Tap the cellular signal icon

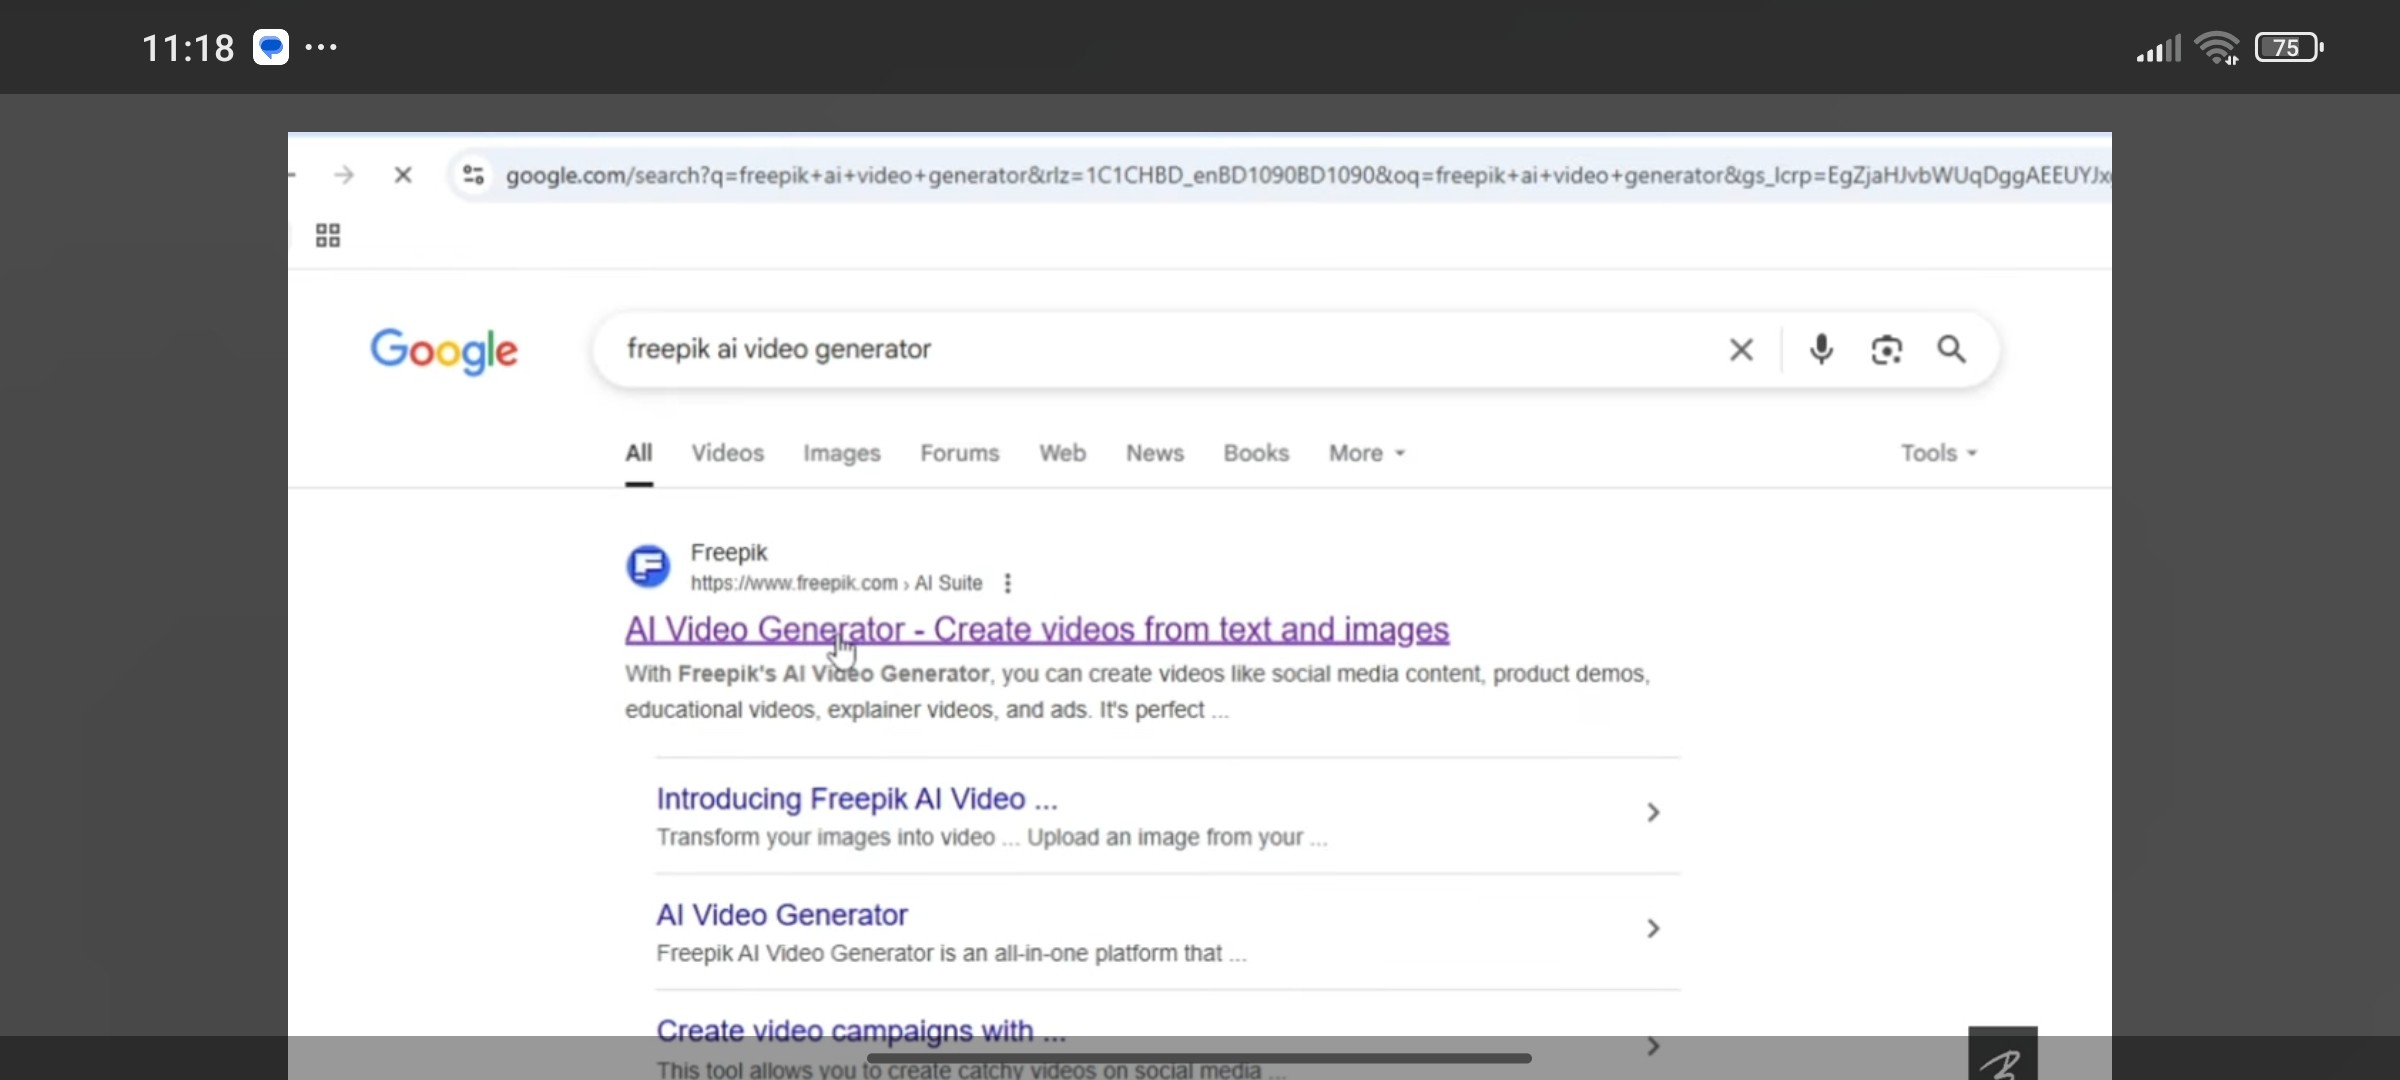2158,49
